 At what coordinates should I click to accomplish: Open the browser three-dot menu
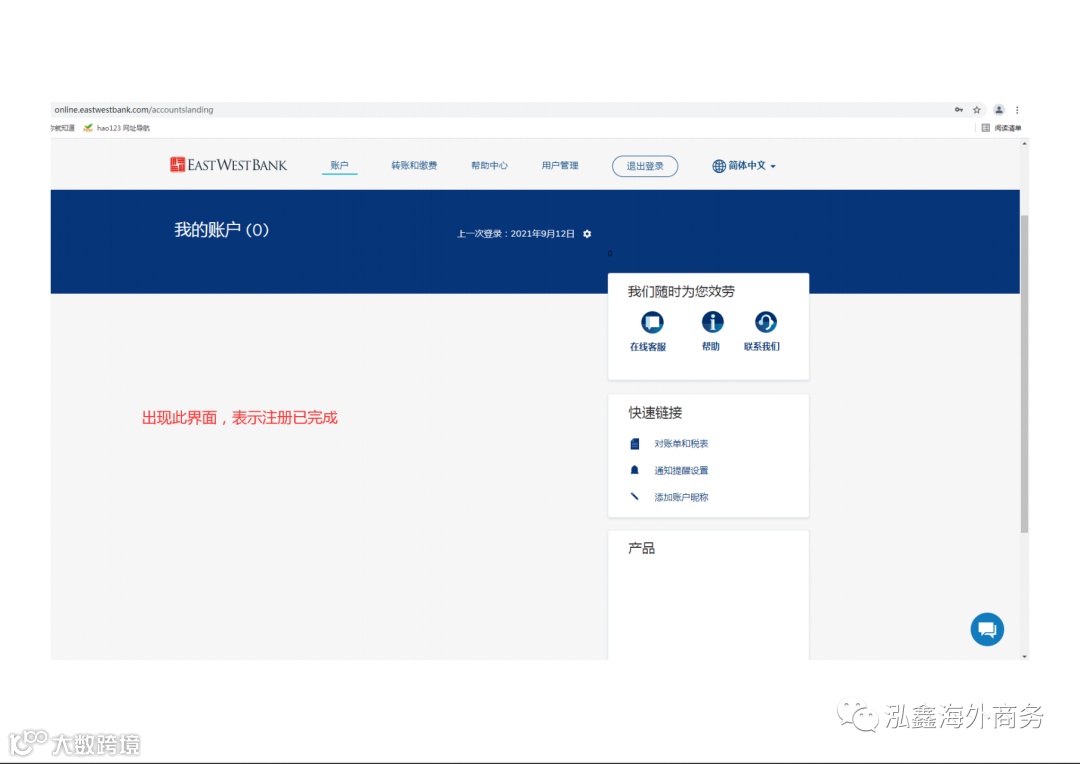click(1017, 110)
